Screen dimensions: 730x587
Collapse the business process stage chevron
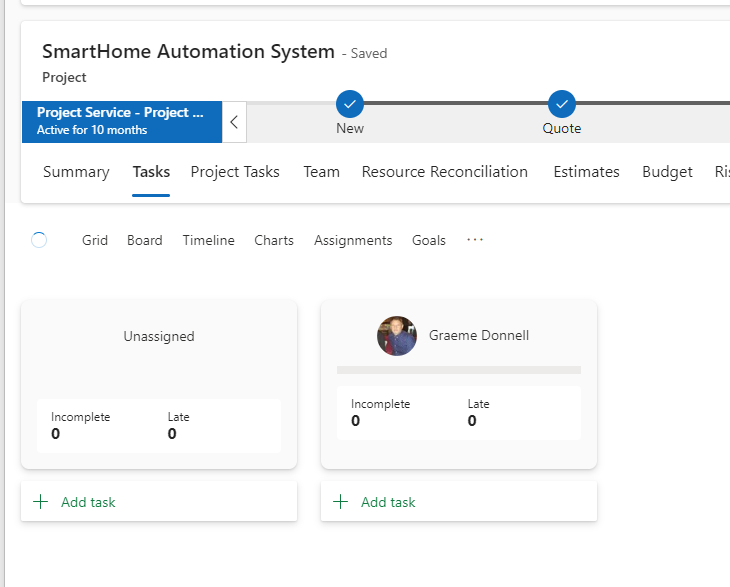[x=234, y=122]
